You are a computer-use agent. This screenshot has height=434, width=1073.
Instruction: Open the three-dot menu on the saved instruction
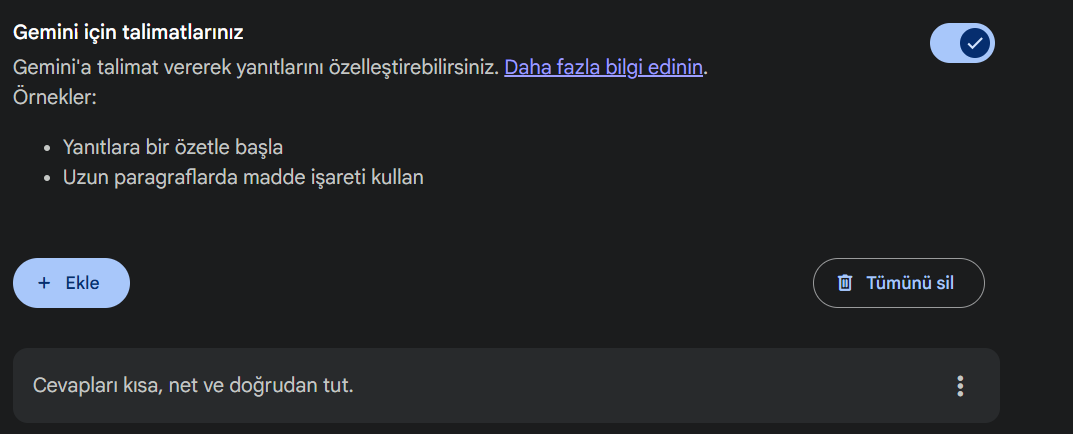coord(960,386)
